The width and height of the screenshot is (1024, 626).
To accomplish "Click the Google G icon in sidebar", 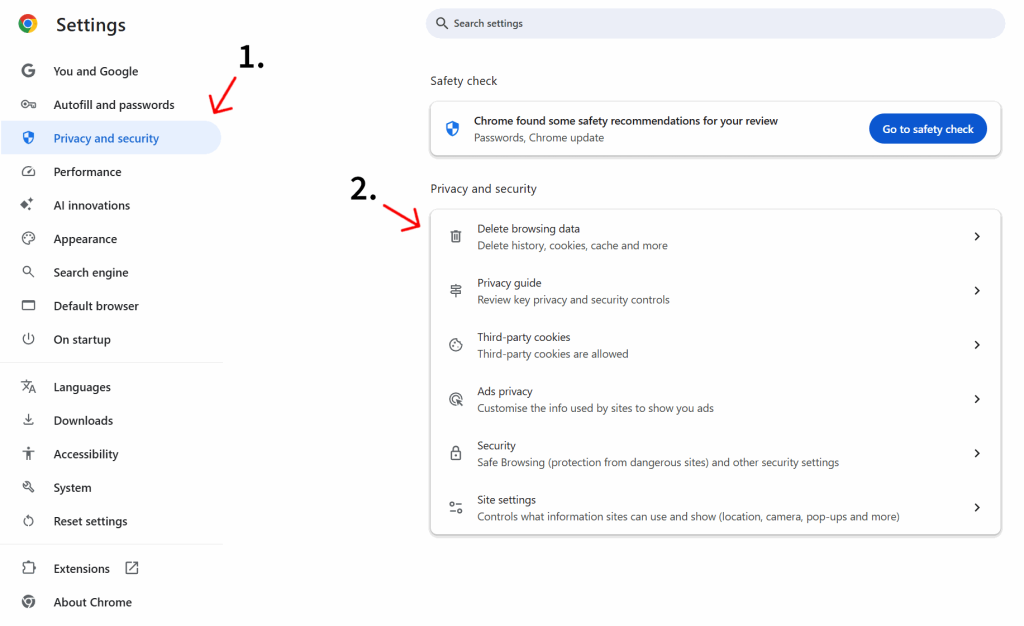I will tap(28, 70).
